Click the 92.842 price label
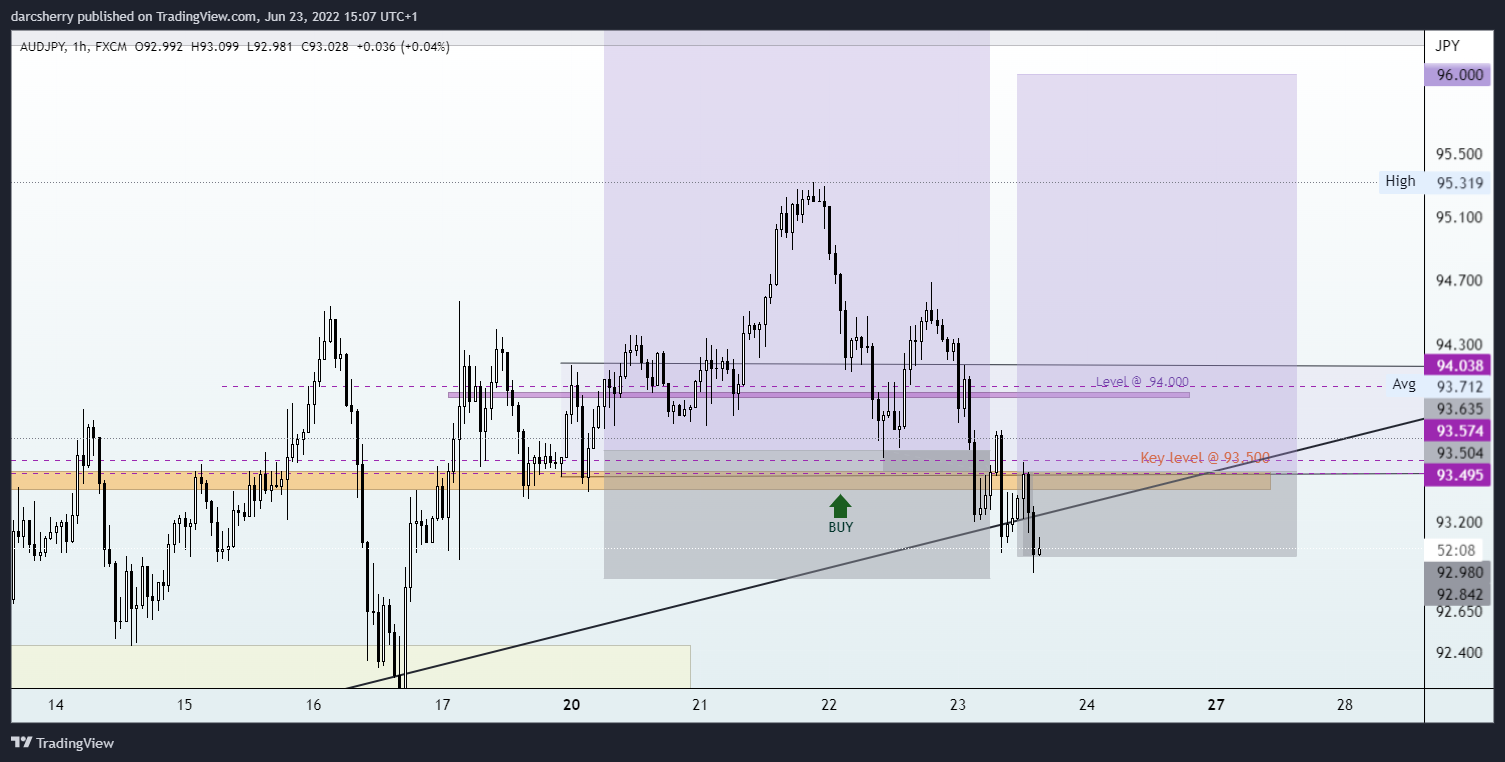The image size is (1505, 762). (x=1458, y=594)
